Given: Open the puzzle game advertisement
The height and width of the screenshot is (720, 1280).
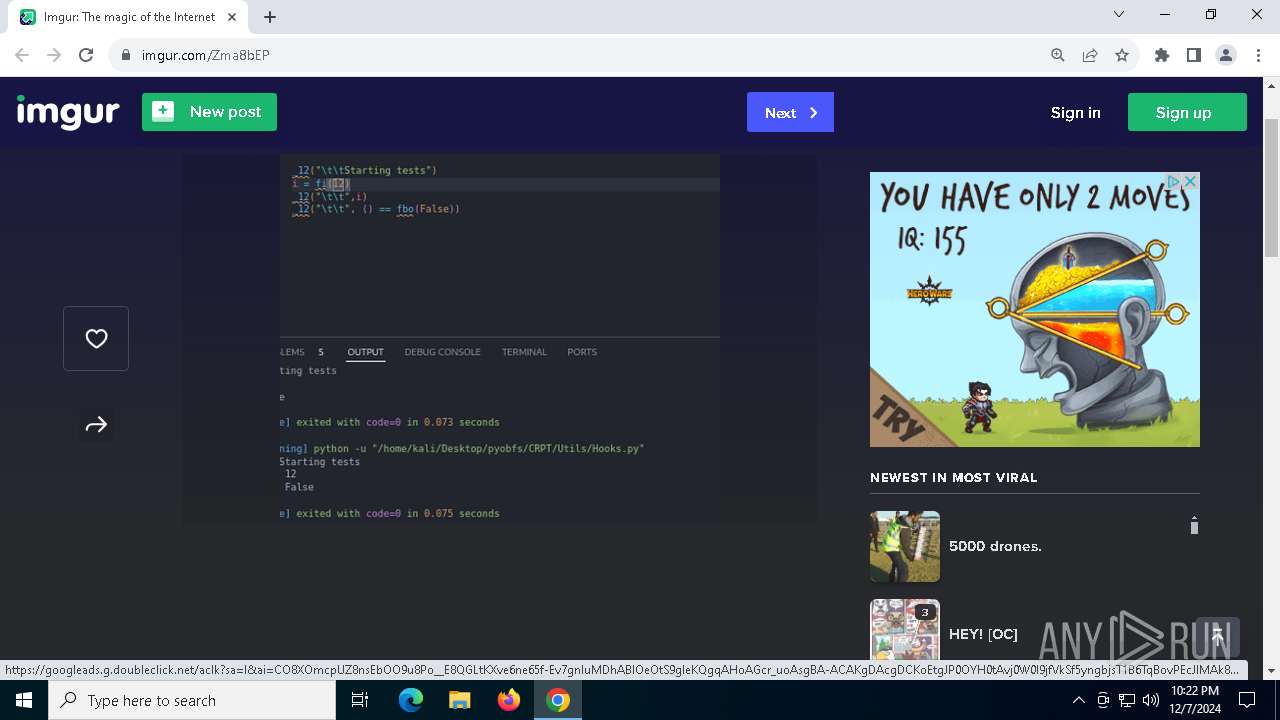Looking at the screenshot, I should tap(1034, 310).
